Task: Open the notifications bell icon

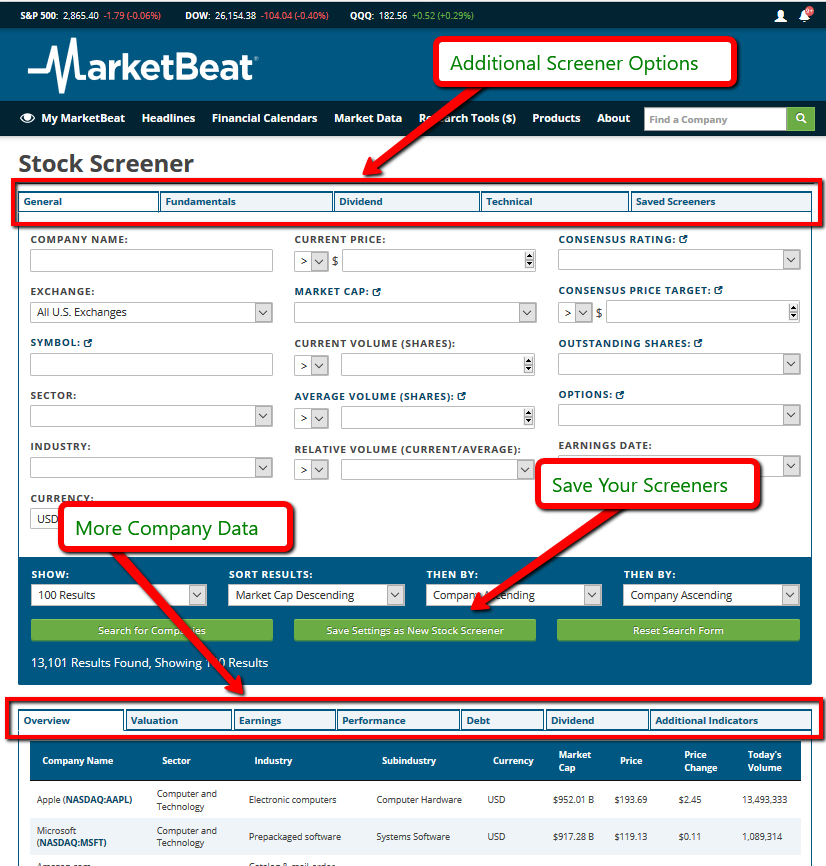Action: 805,15
